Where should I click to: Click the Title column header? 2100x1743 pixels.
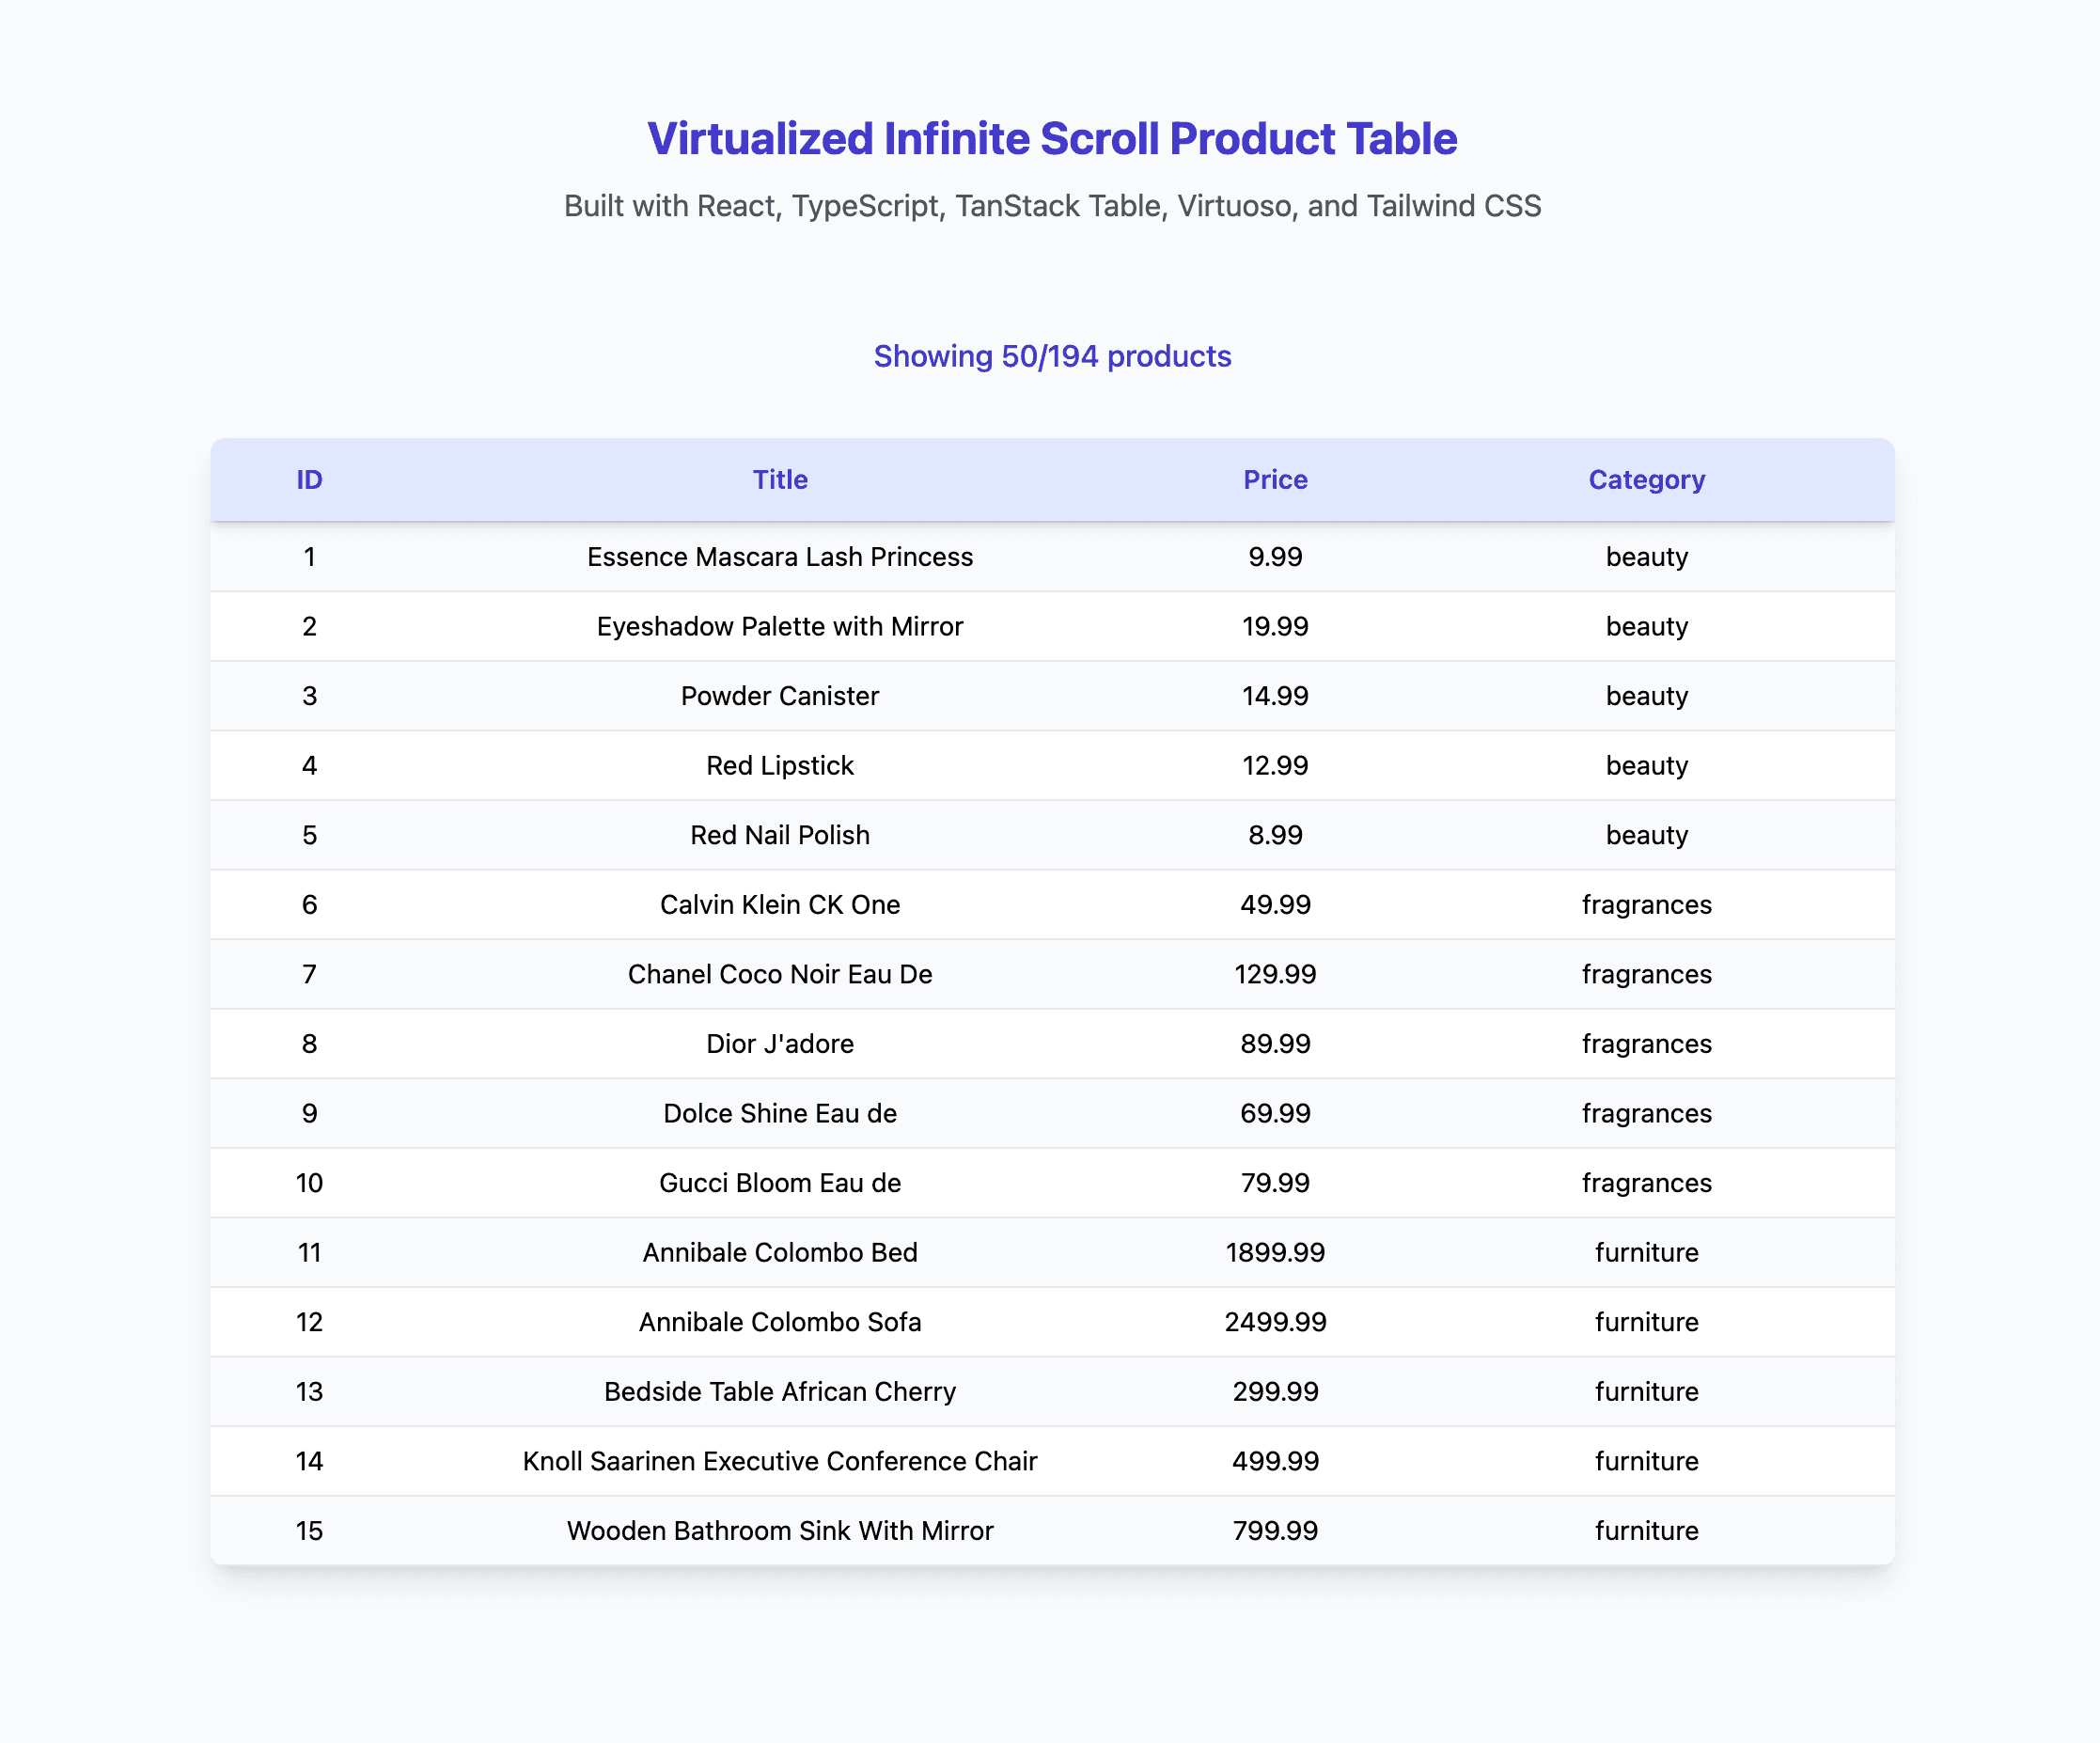780,480
